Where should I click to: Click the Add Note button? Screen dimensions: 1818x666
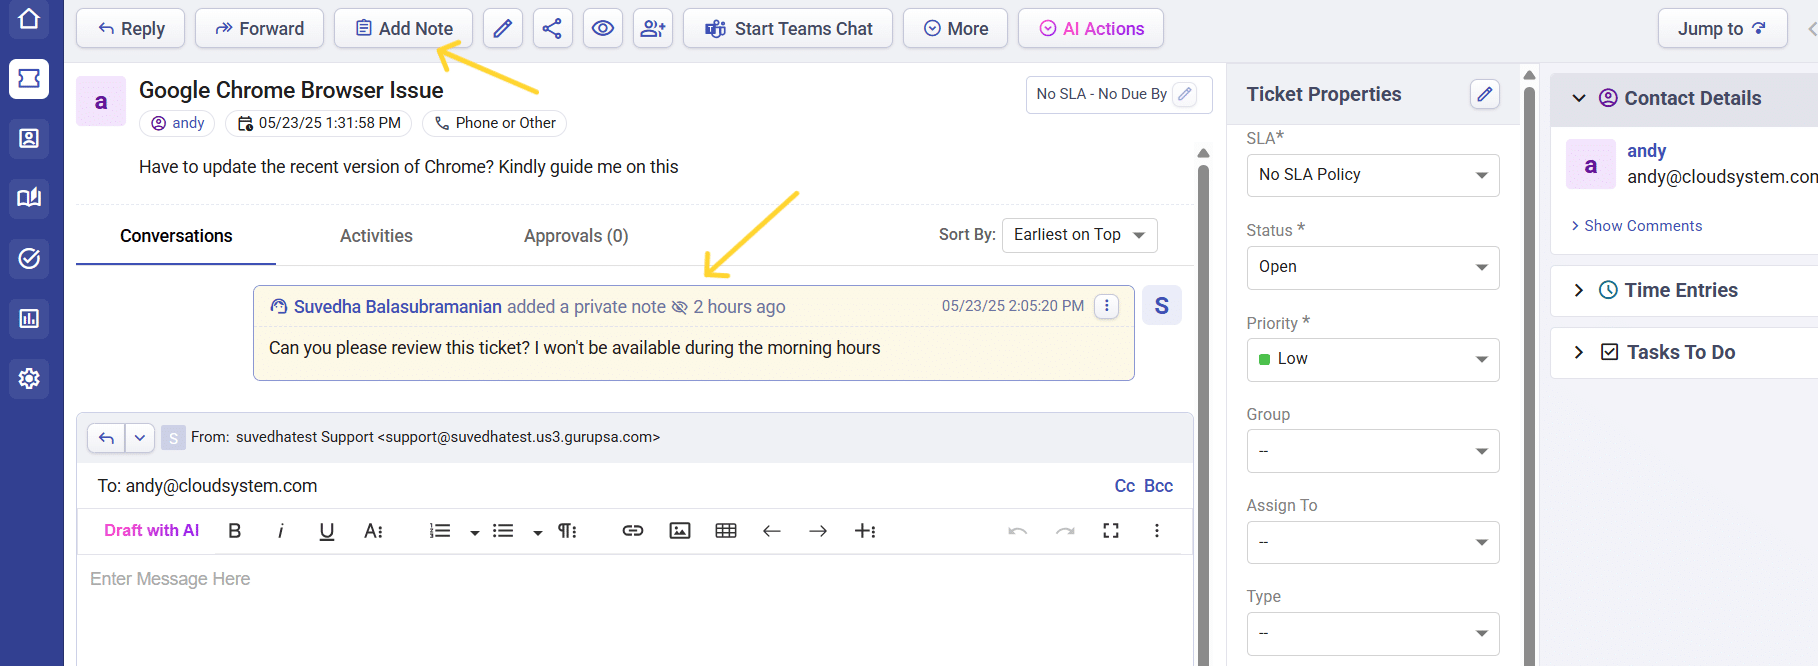404,29
